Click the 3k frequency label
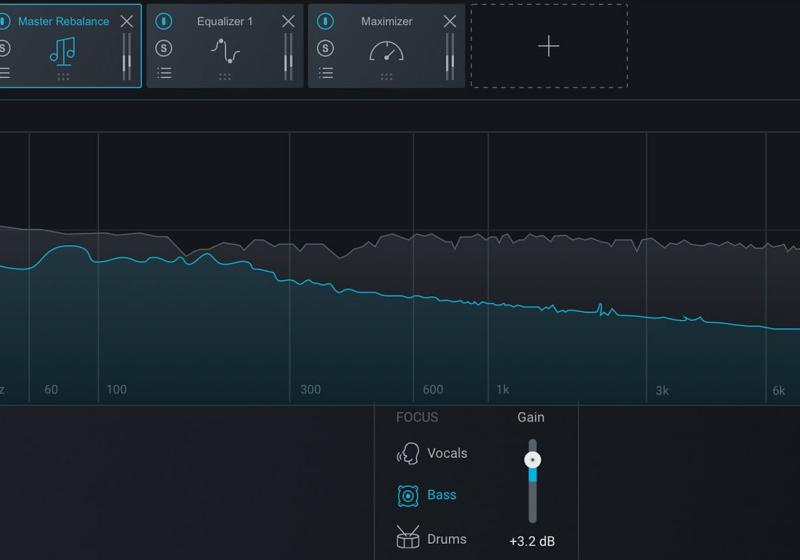This screenshot has height=560, width=800. (x=662, y=391)
